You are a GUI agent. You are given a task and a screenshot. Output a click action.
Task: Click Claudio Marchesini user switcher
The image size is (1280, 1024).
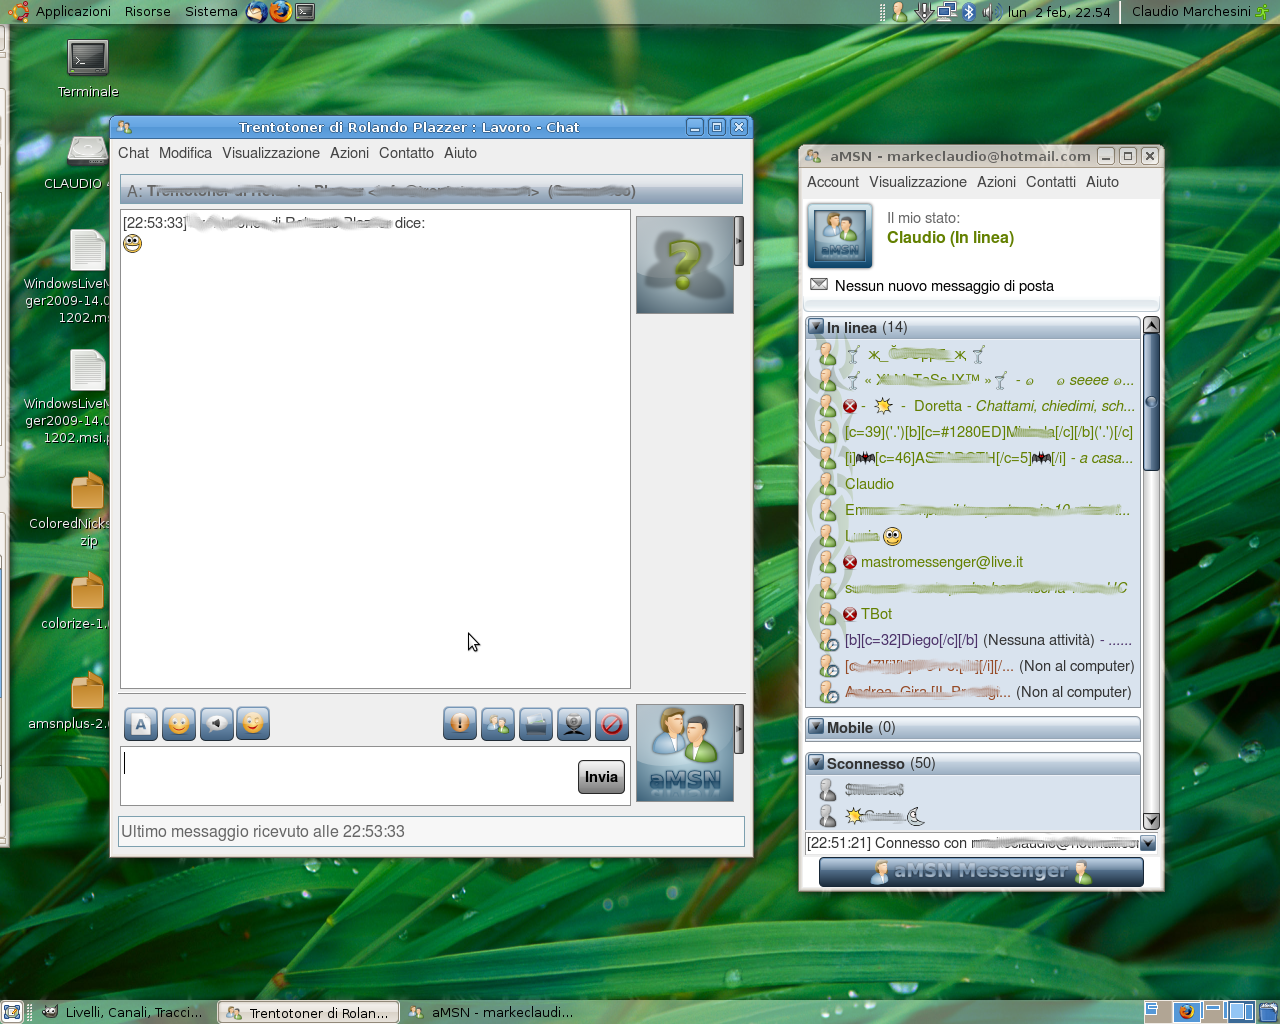point(1191,12)
